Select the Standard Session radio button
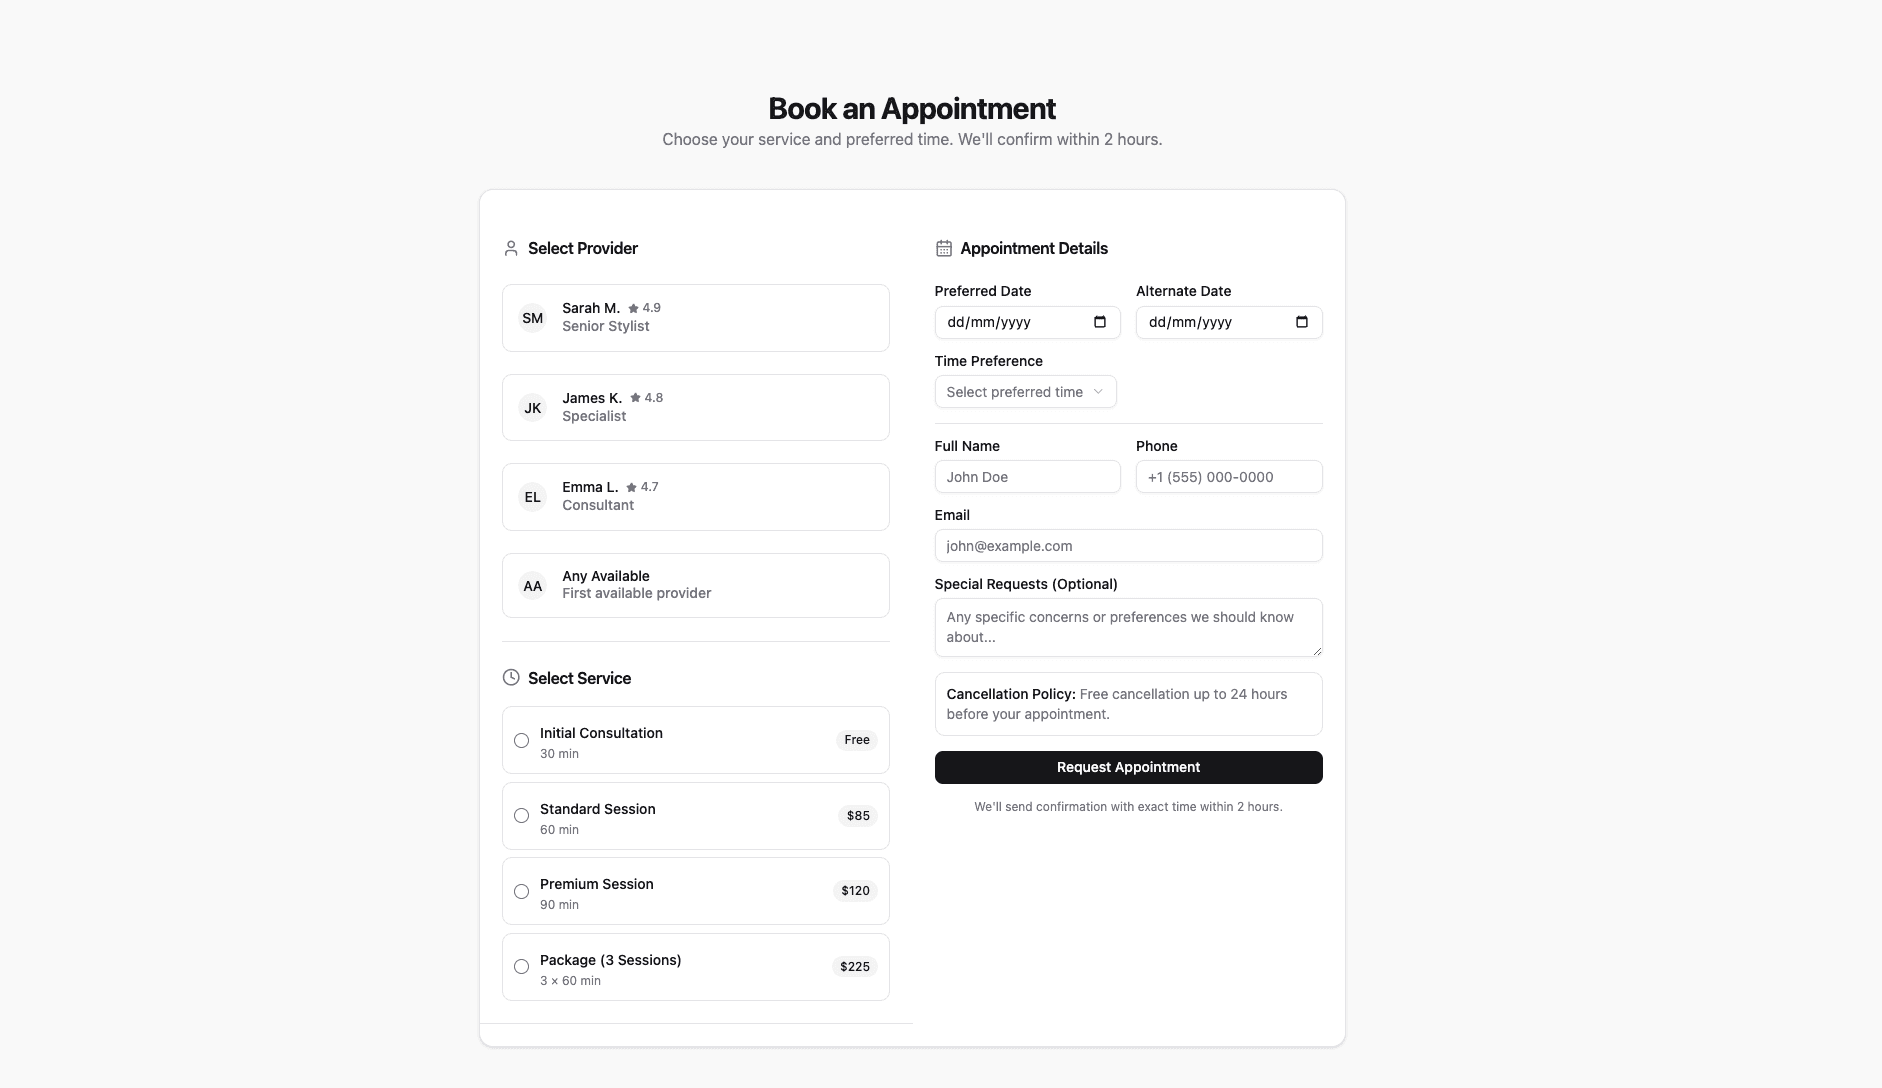The width and height of the screenshot is (1882, 1088). (x=521, y=816)
